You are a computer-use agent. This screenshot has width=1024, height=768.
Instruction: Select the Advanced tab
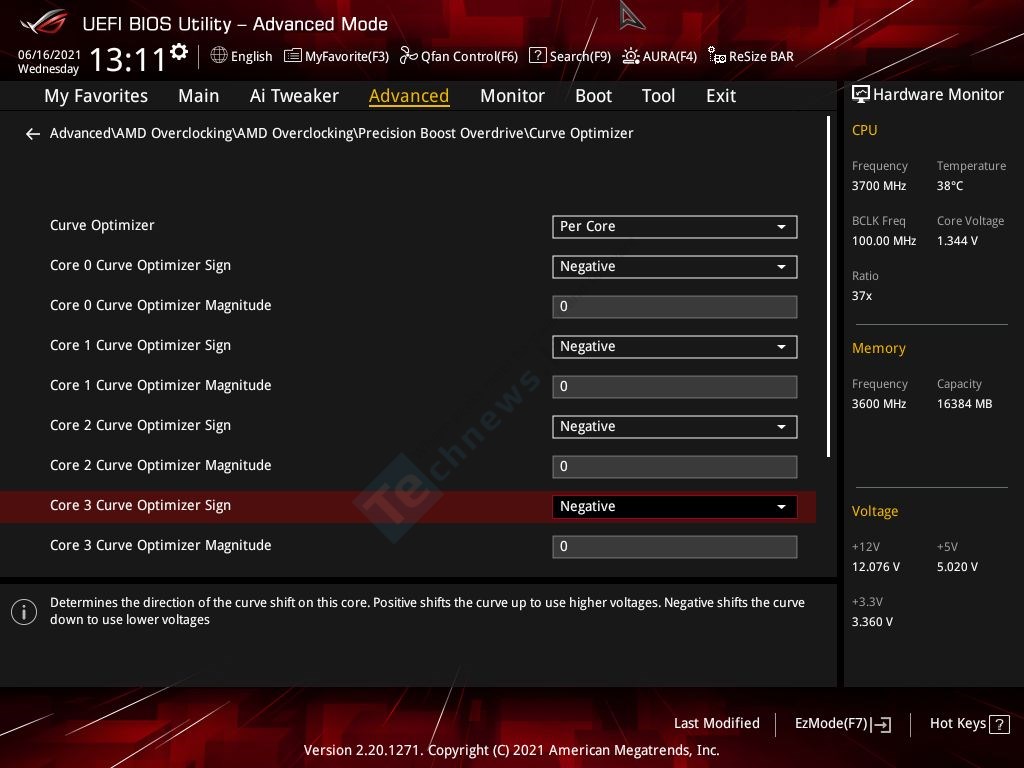tap(409, 96)
